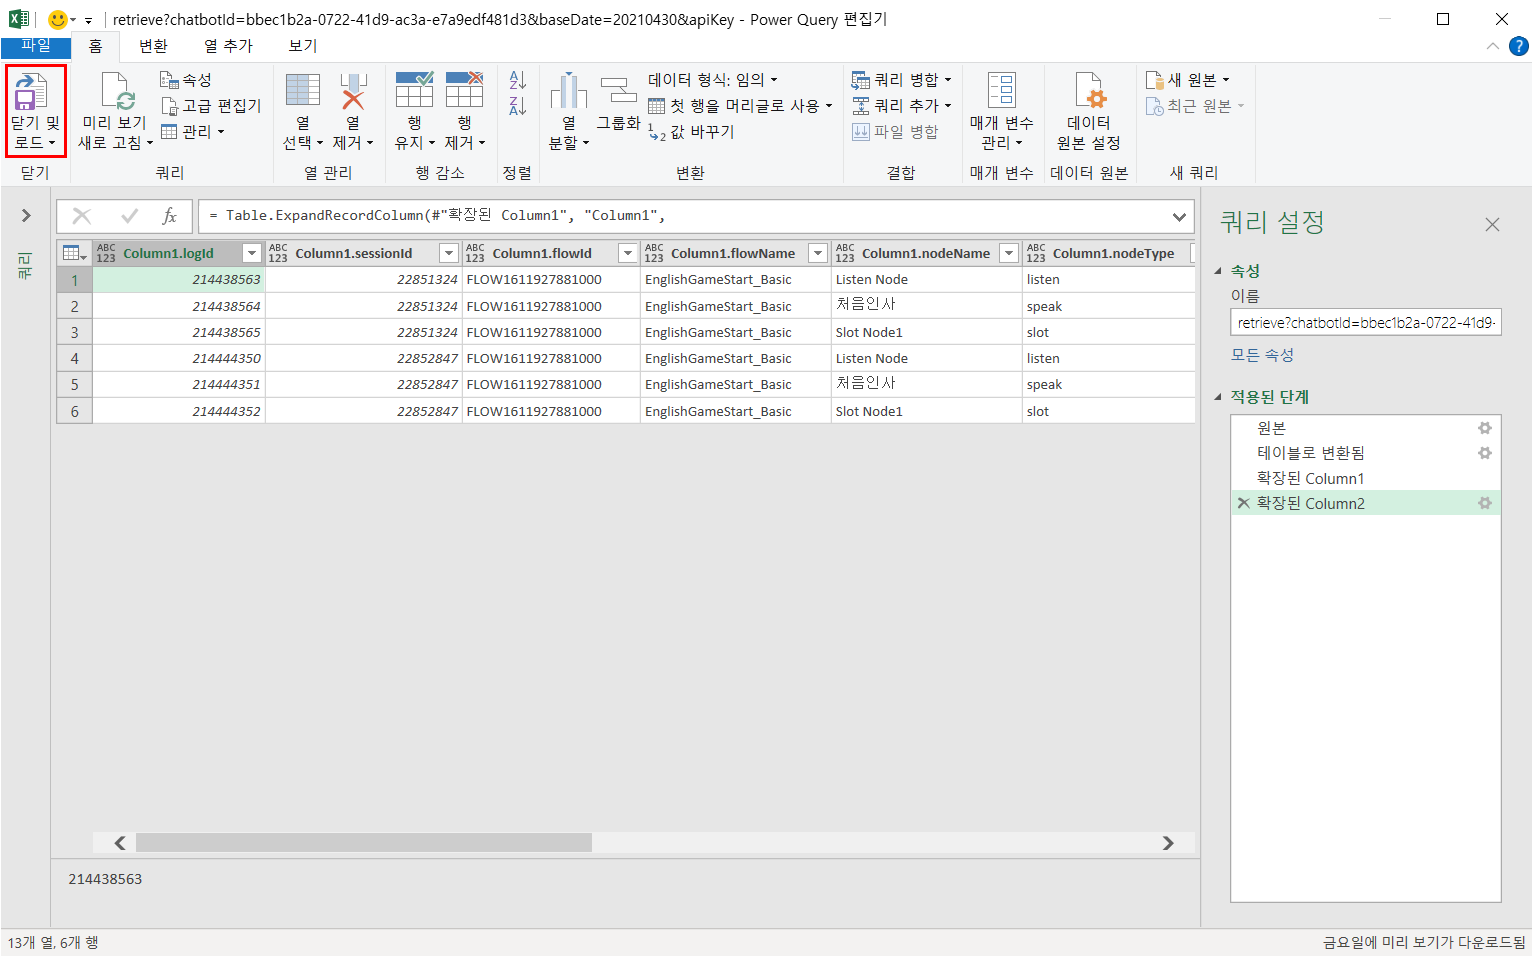Open the 관리 dropdown in query group
This screenshot has height=957, width=1533.
pyautogui.click(x=193, y=132)
